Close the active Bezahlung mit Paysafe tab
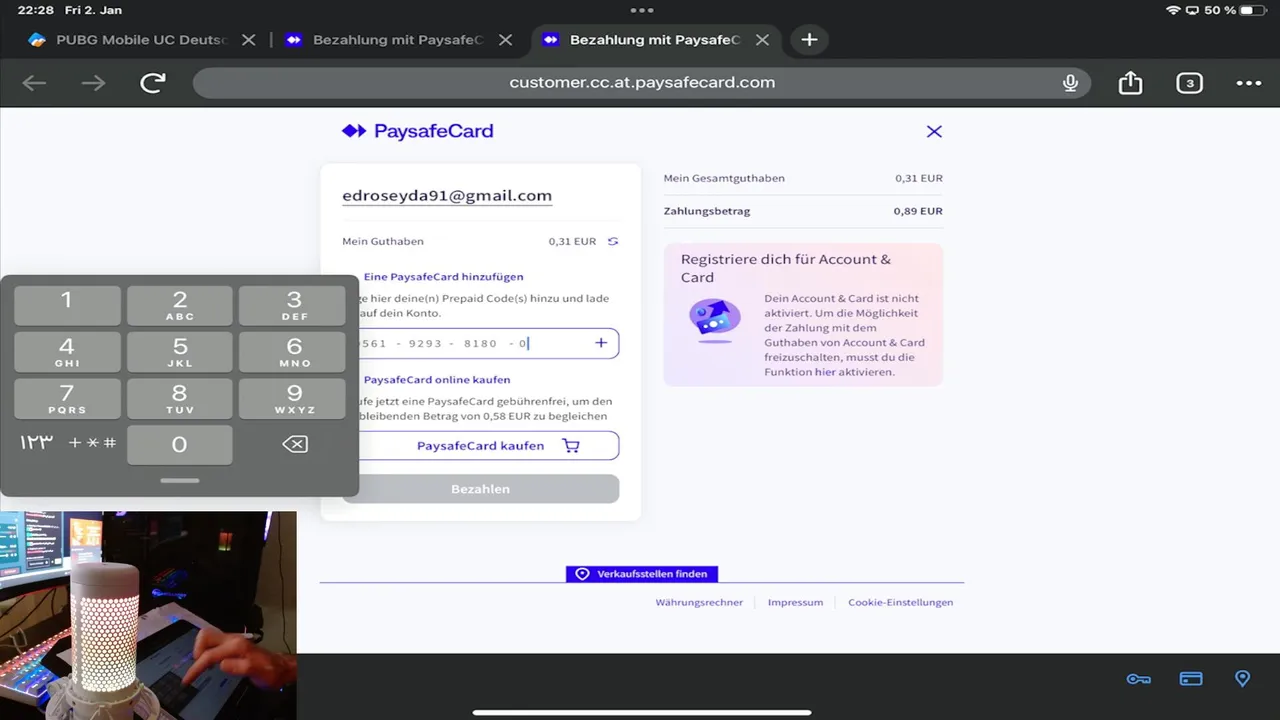This screenshot has width=1280, height=720. pyautogui.click(x=763, y=40)
